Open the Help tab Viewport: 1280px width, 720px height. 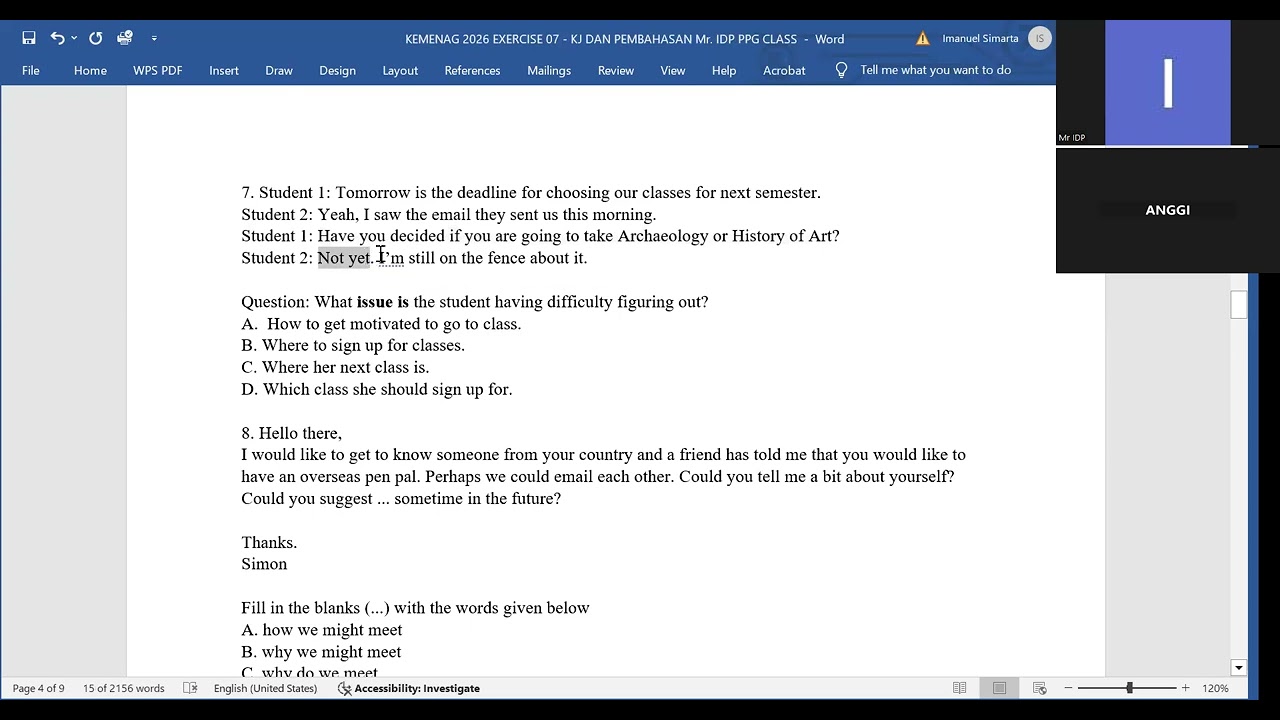coord(724,70)
